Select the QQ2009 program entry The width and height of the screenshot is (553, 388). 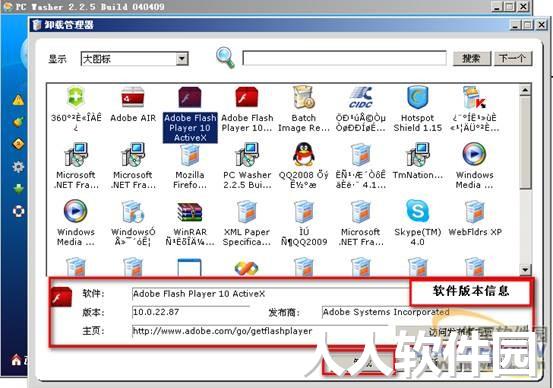click(x=304, y=224)
